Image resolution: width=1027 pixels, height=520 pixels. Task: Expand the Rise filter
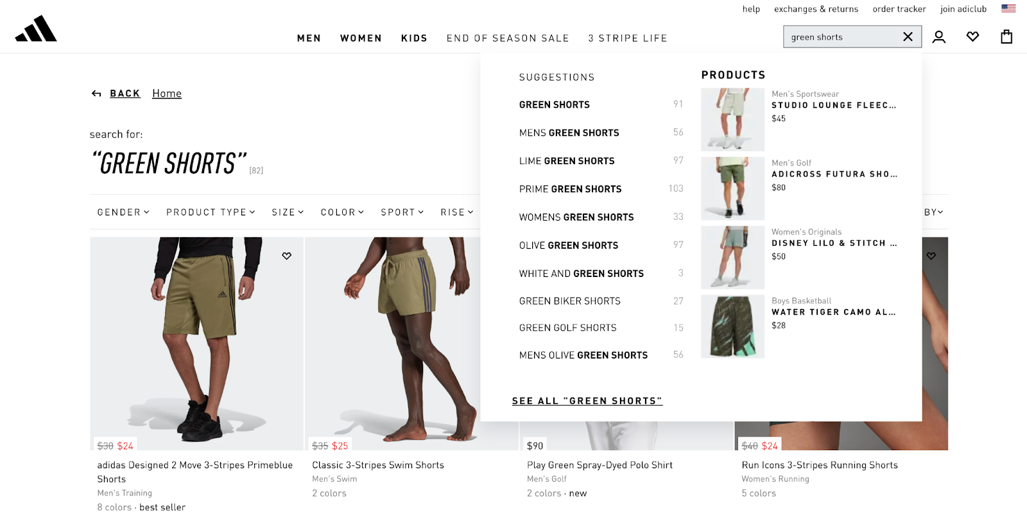(x=457, y=212)
